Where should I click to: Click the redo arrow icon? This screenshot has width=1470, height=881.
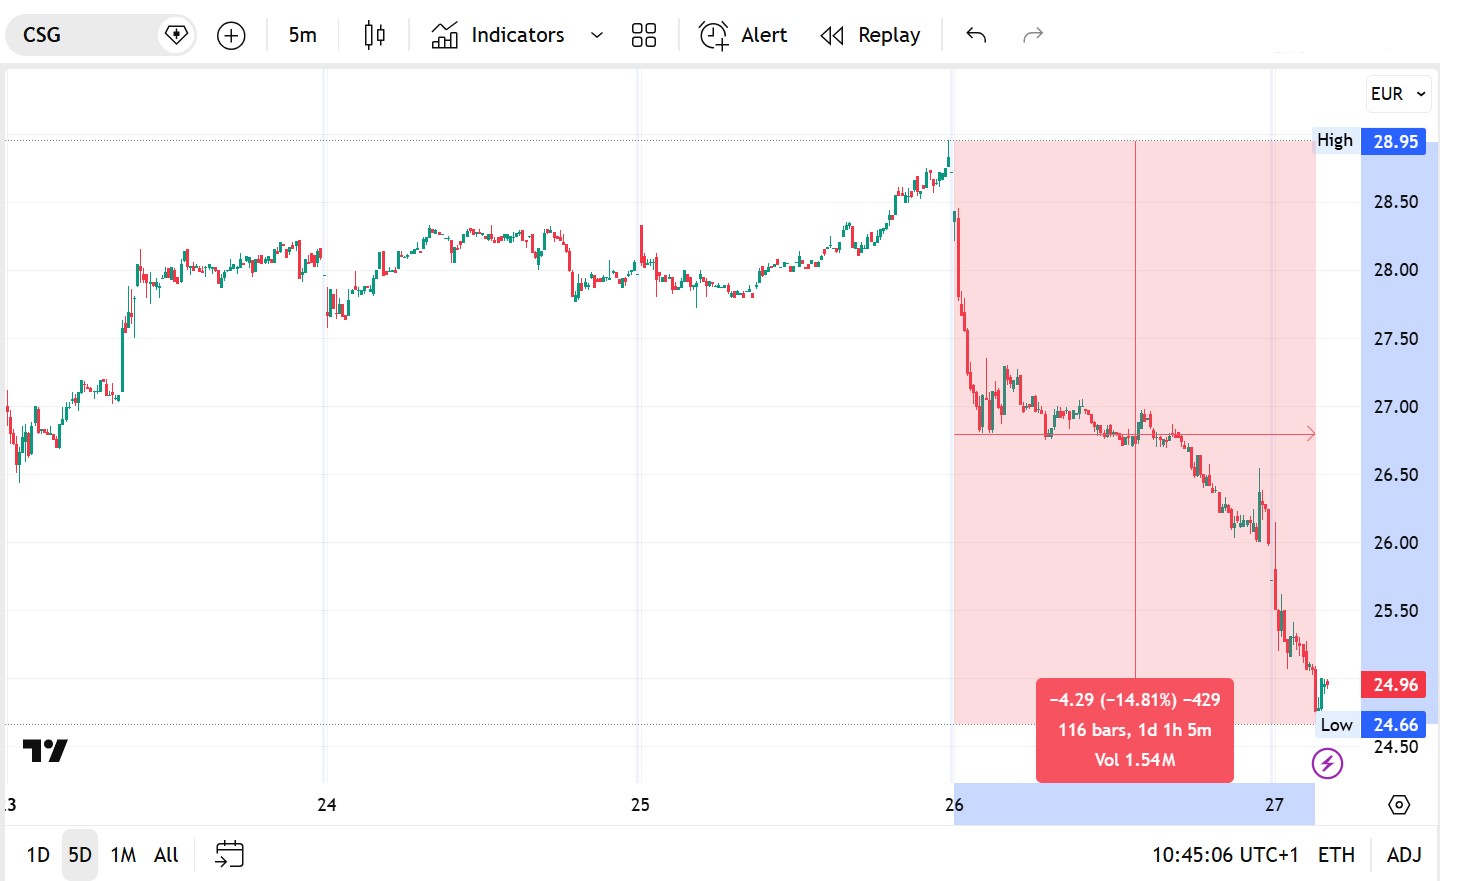tap(1033, 36)
